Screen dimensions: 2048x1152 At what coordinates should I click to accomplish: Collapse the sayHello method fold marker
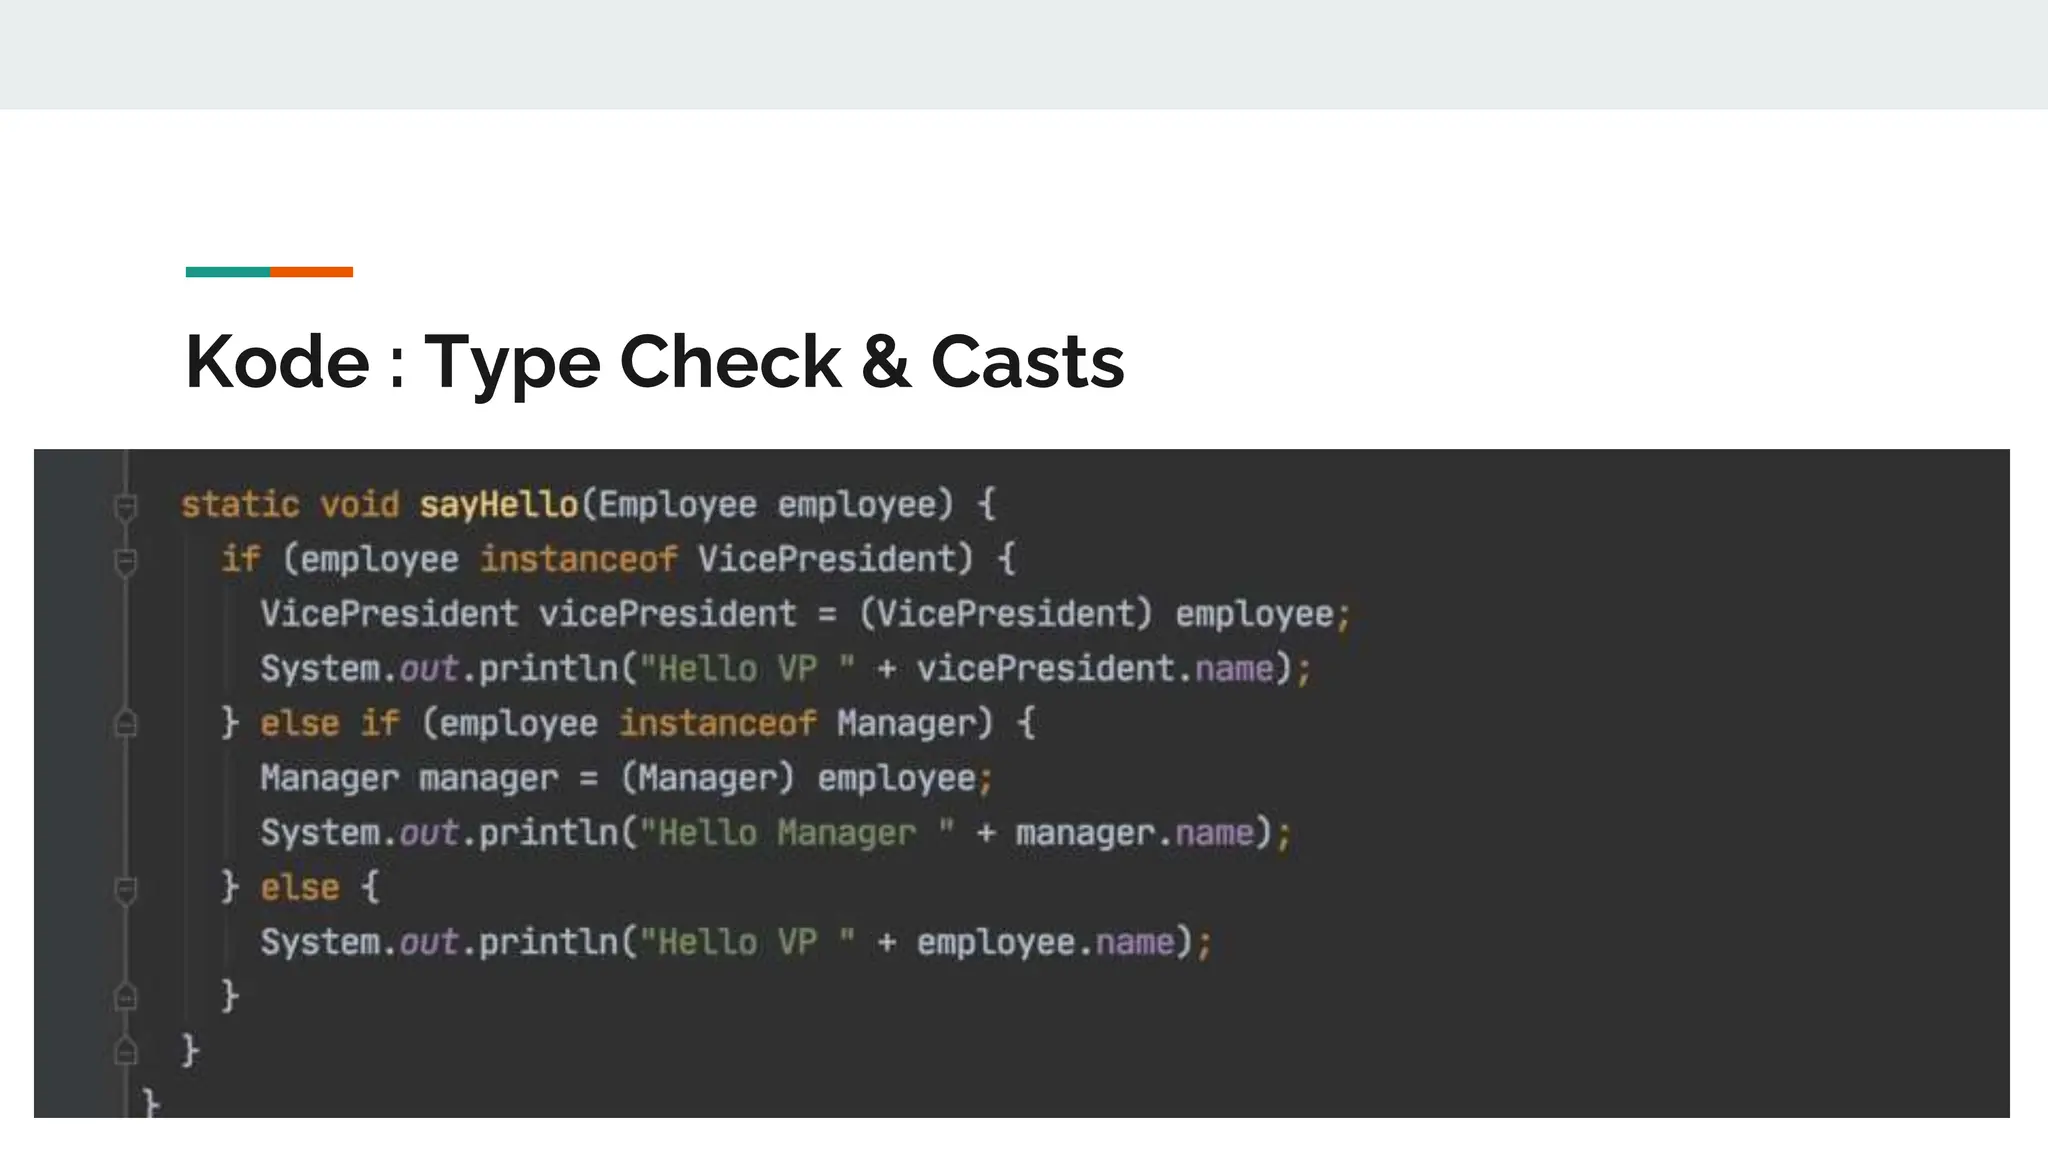(126, 507)
